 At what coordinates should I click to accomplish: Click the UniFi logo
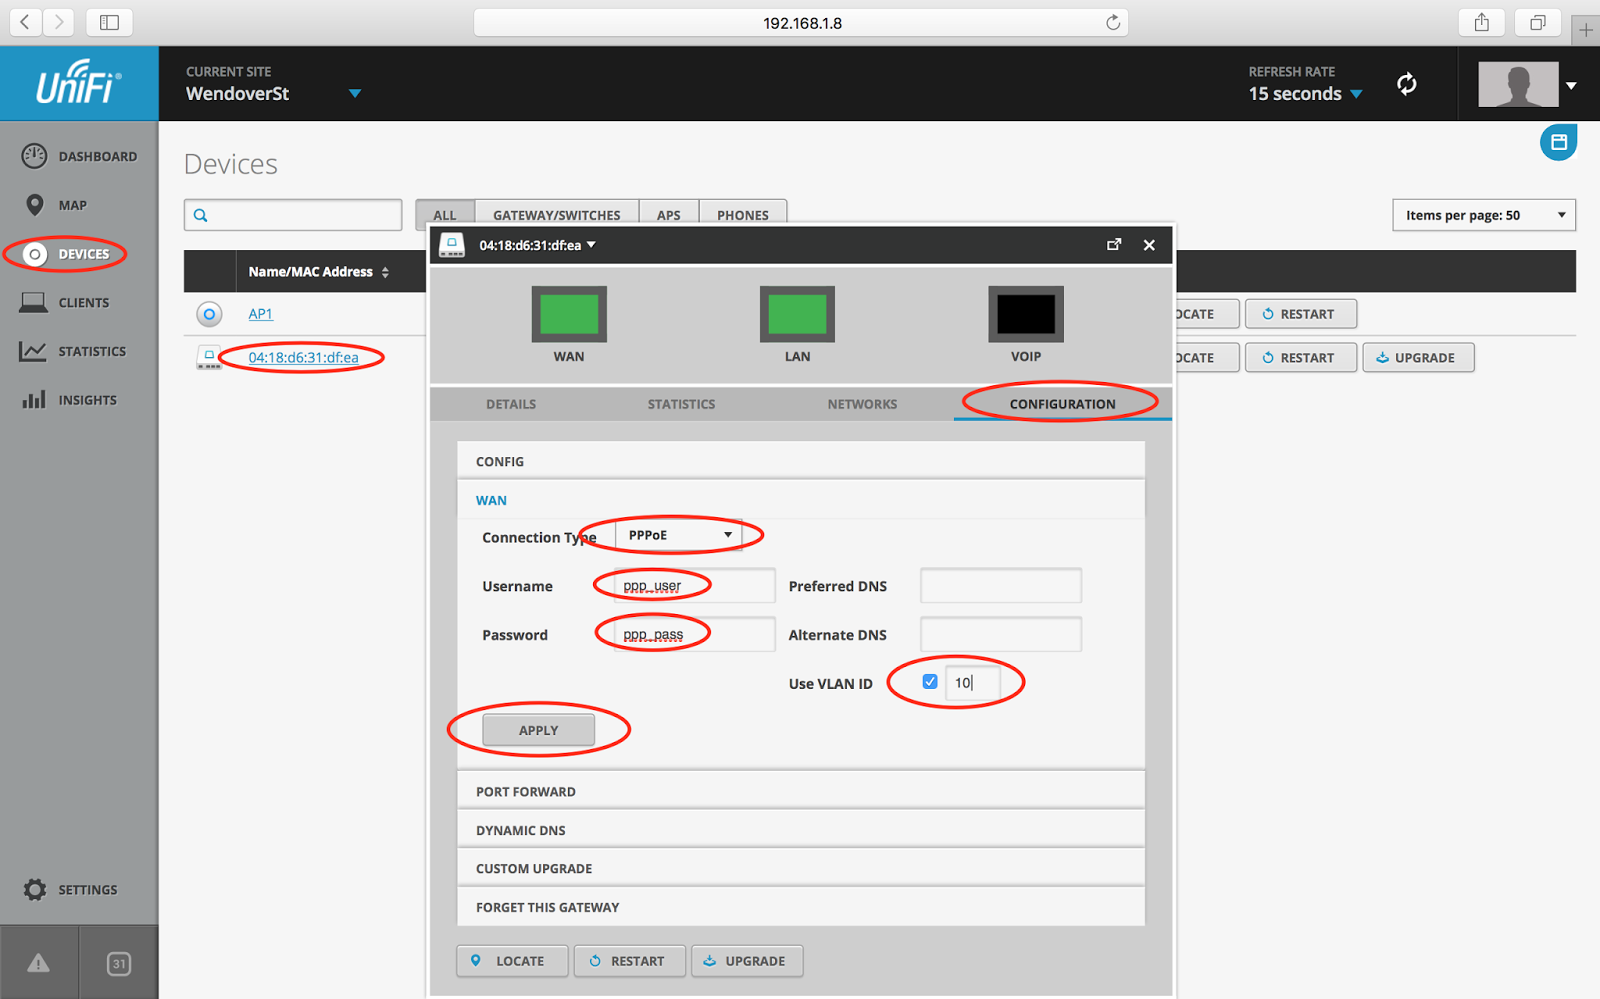(x=79, y=83)
